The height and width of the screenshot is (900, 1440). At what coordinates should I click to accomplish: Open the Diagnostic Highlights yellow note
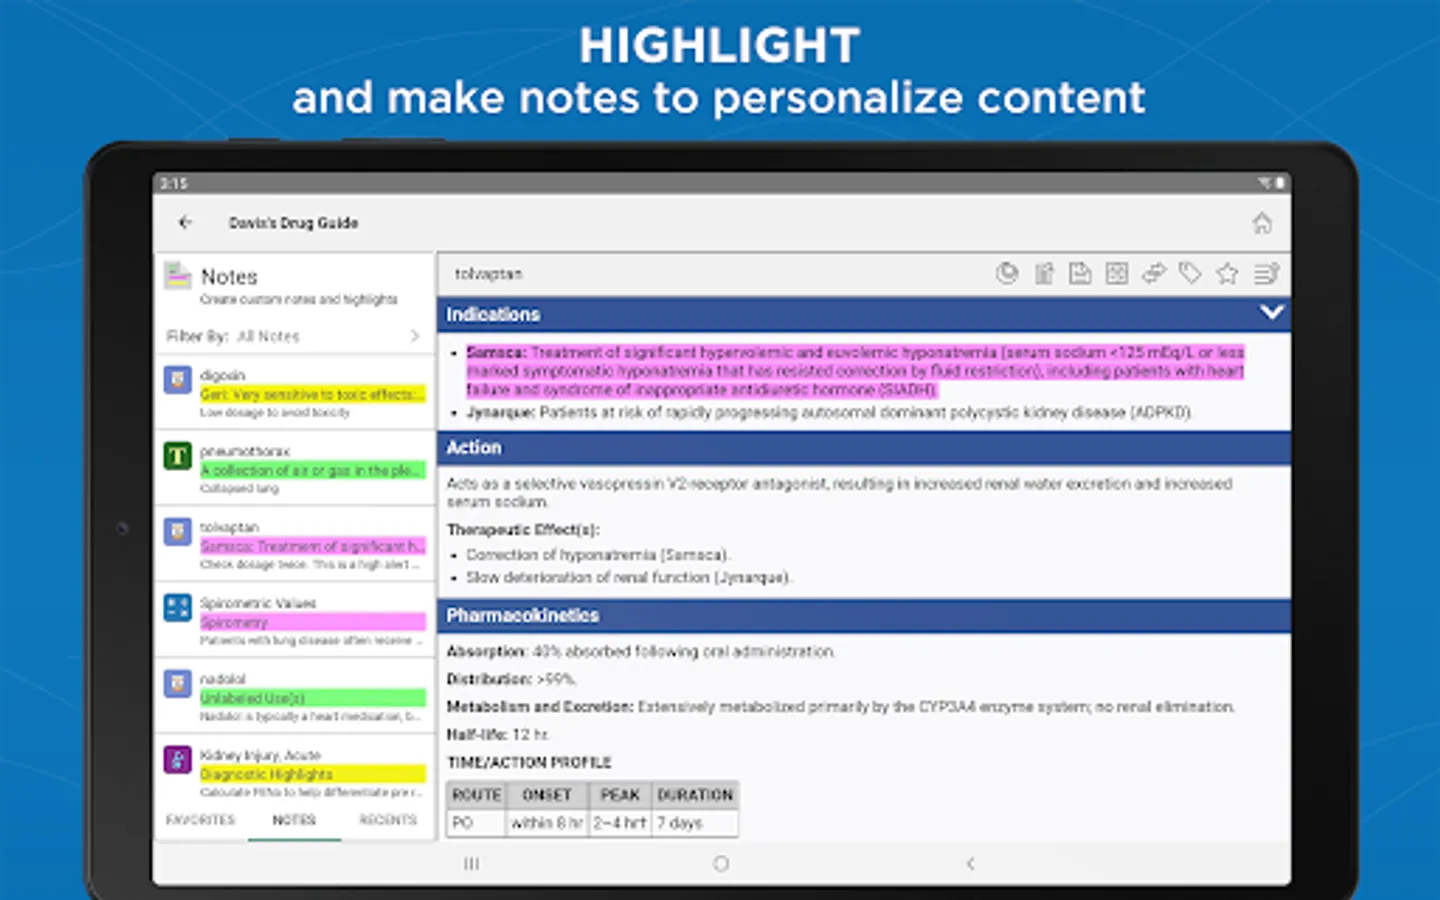click(x=313, y=774)
